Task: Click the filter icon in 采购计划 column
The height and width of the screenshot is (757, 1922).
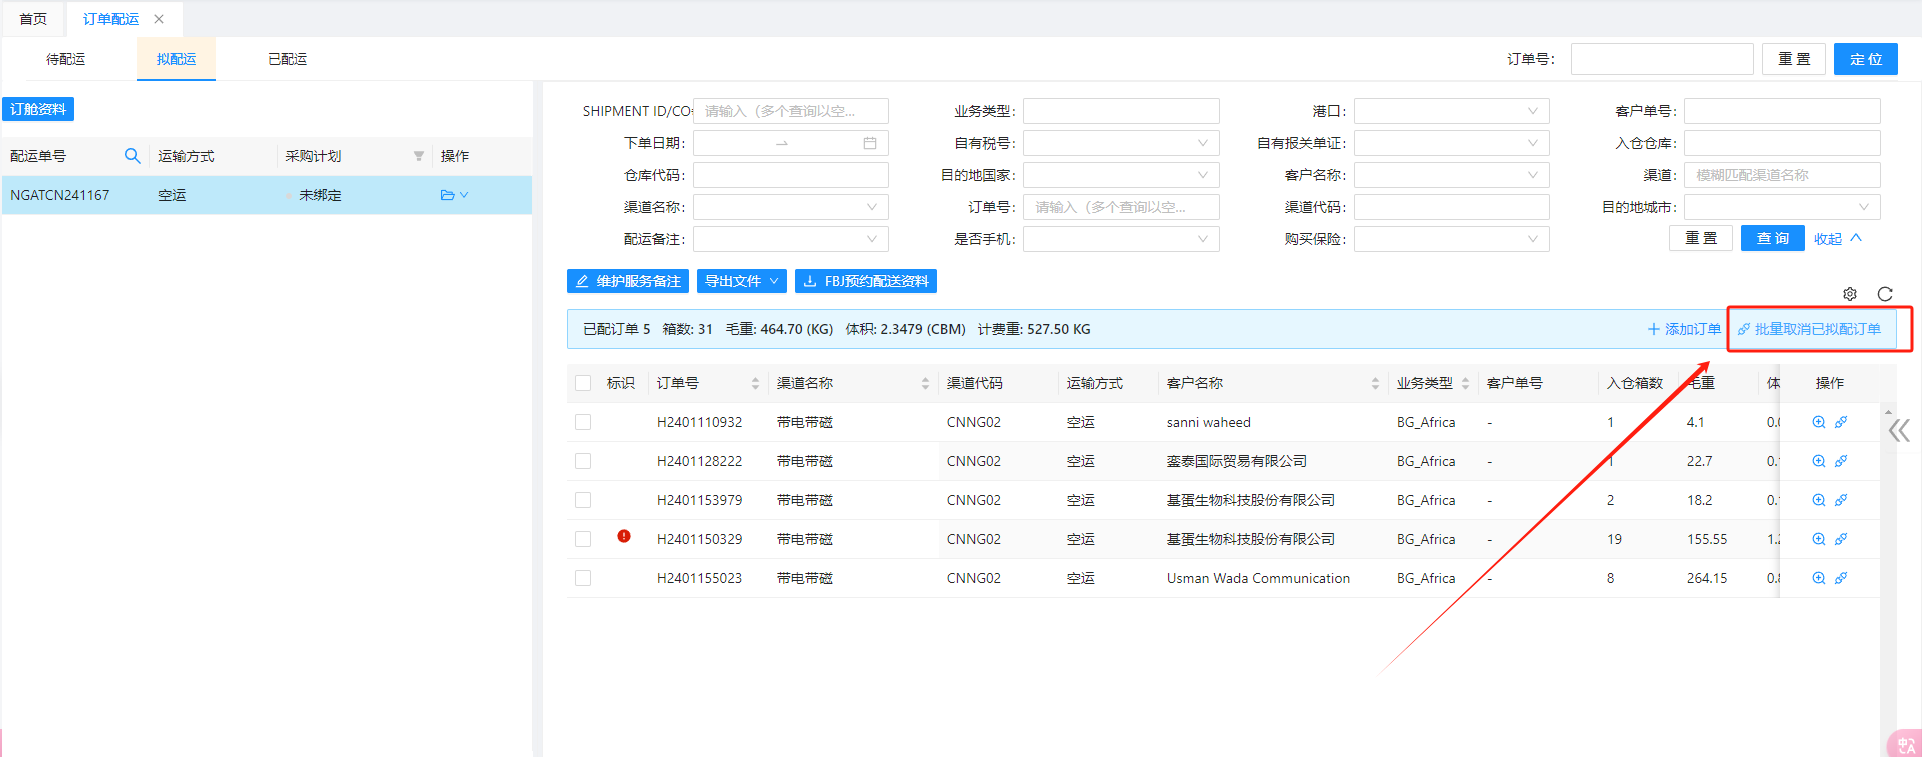Action: click(419, 156)
